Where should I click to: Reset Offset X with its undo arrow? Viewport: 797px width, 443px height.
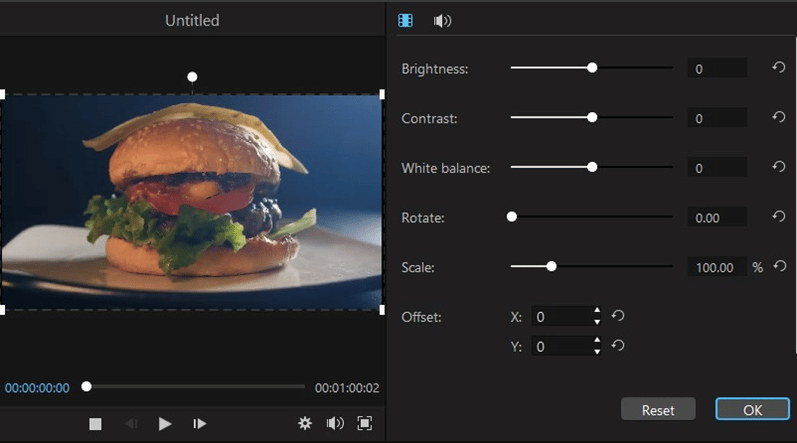(x=618, y=316)
